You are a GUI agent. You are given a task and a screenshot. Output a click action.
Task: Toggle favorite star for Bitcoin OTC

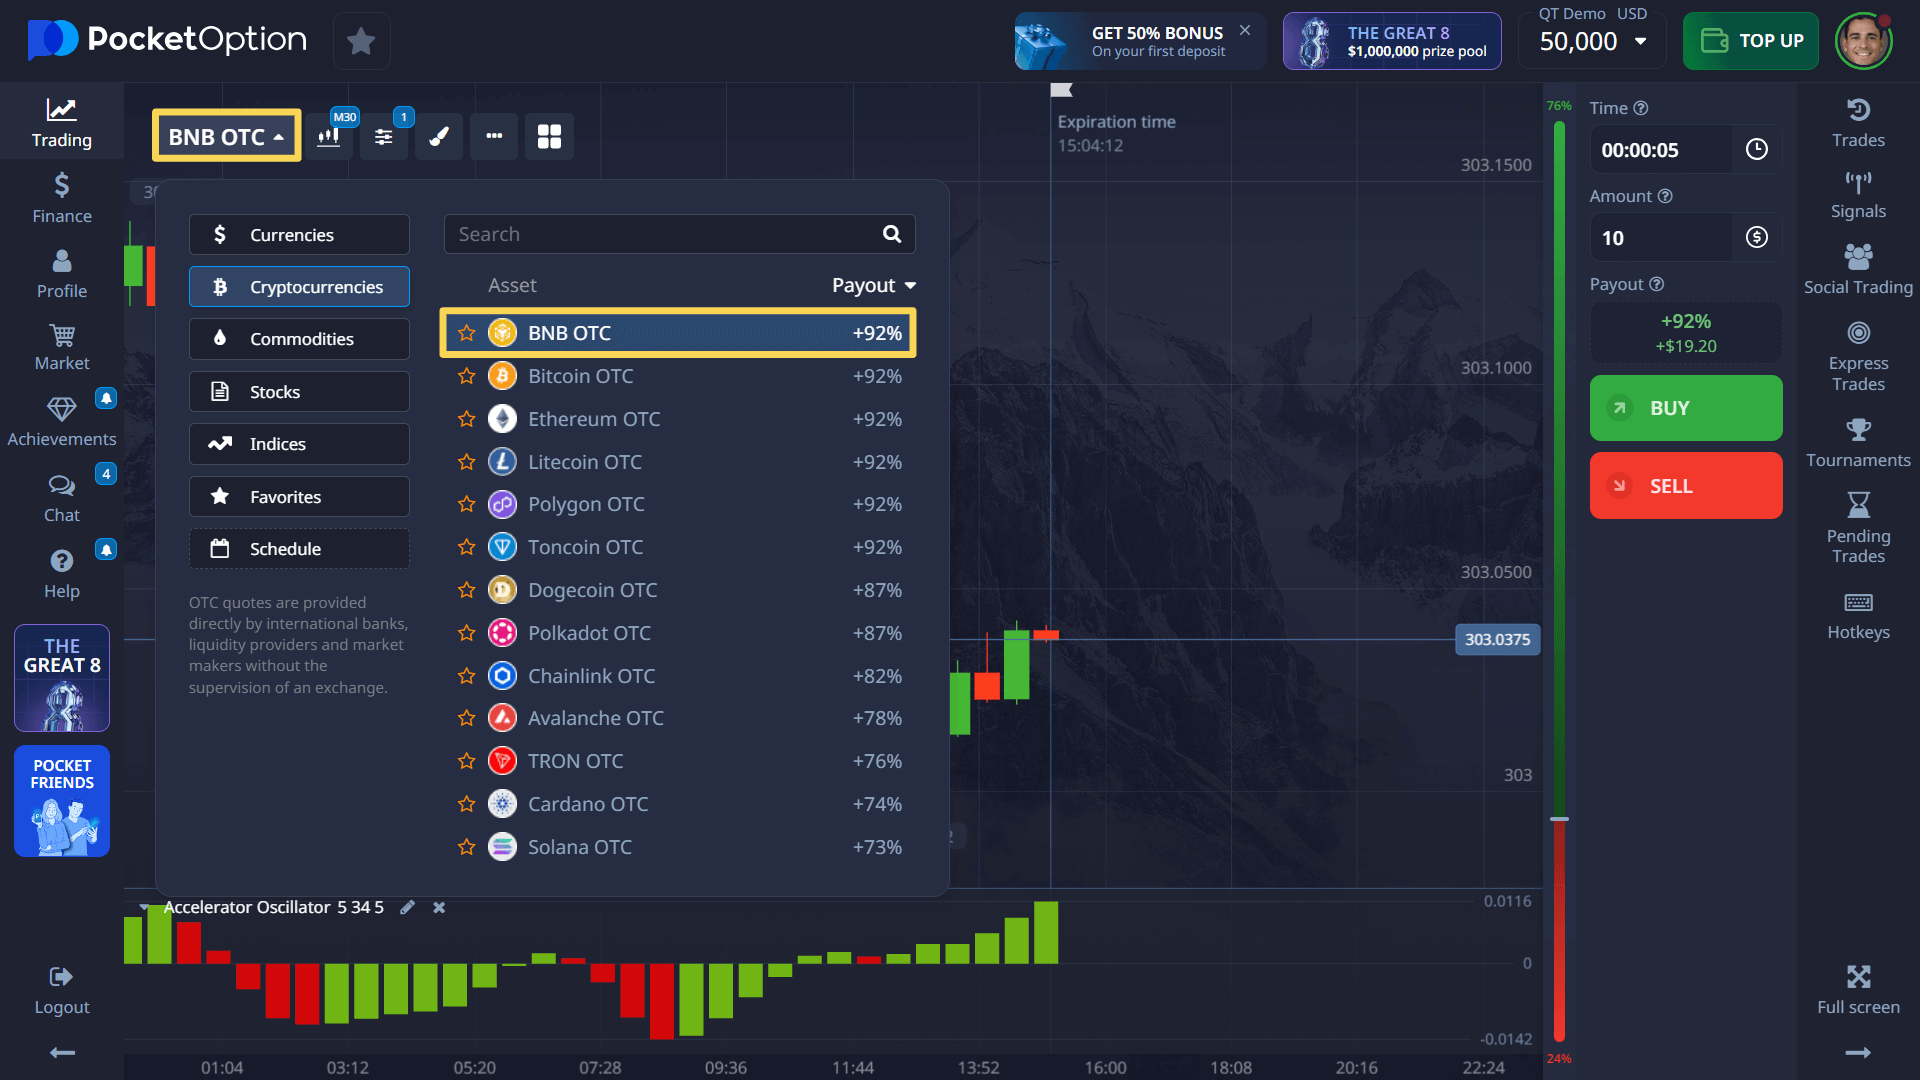point(466,376)
